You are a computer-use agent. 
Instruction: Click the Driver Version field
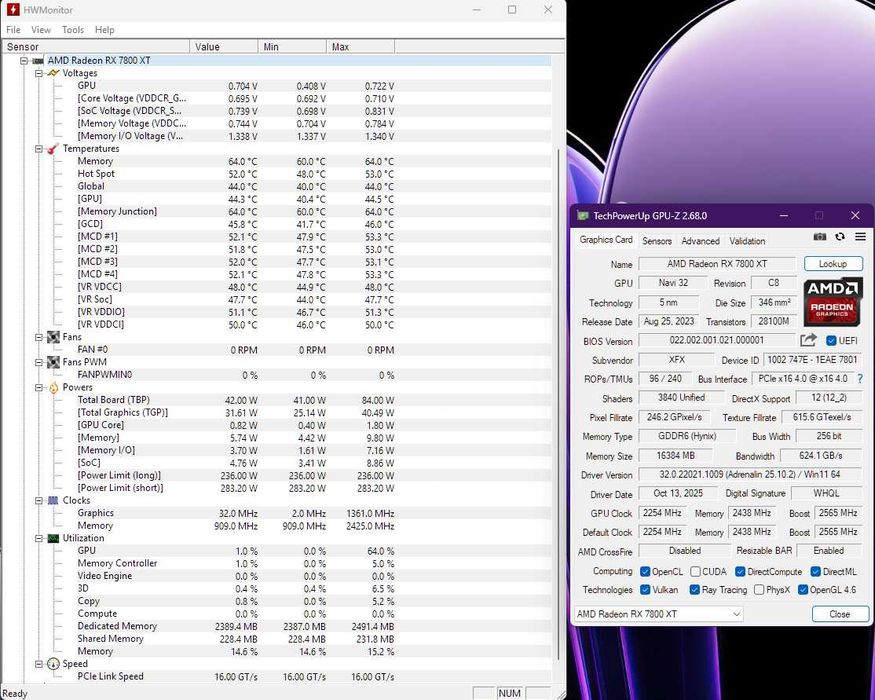coord(749,474)
